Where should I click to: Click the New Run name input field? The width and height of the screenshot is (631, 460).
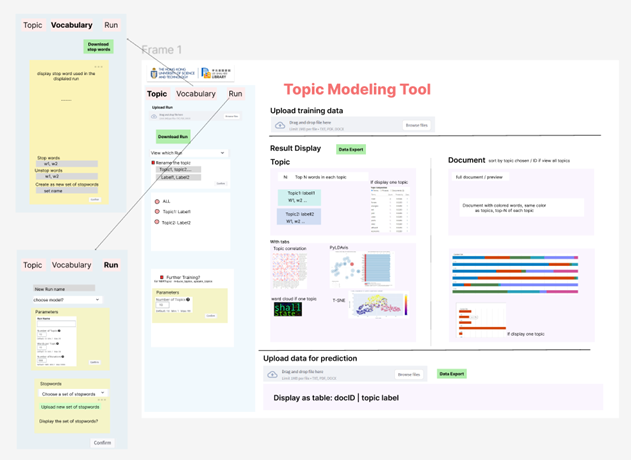click(x=64, y=289)
